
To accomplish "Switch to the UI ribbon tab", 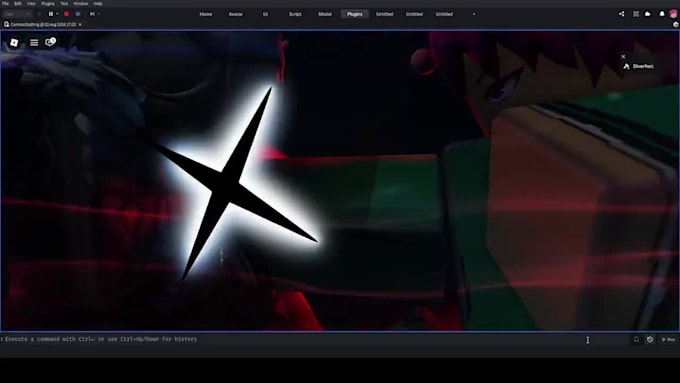I will [x=265, y=14].
